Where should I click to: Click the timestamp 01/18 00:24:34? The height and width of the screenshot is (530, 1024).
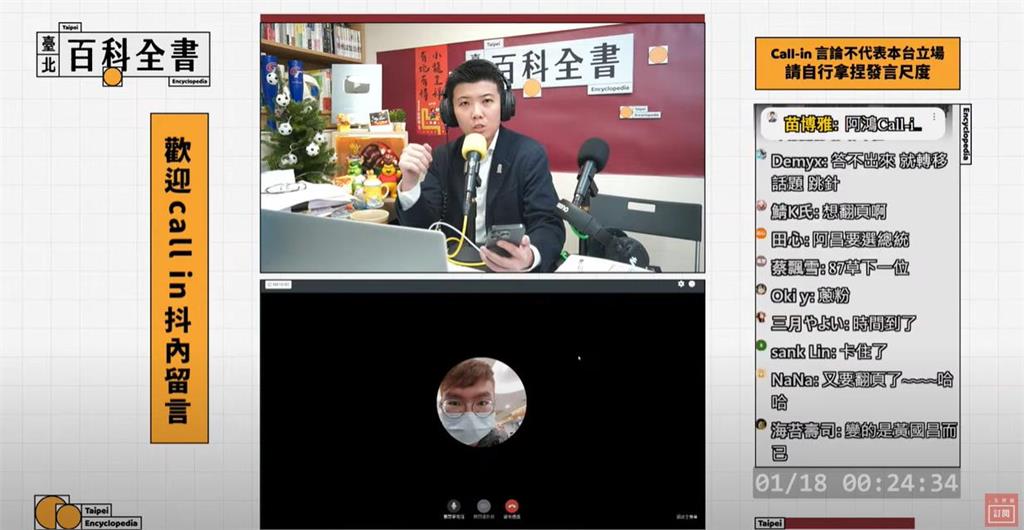pos(856,484)
